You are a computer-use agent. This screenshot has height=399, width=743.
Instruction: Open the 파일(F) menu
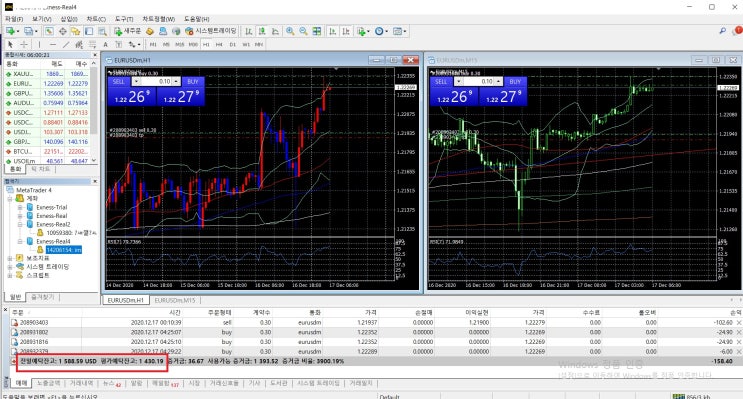(14, 18)
